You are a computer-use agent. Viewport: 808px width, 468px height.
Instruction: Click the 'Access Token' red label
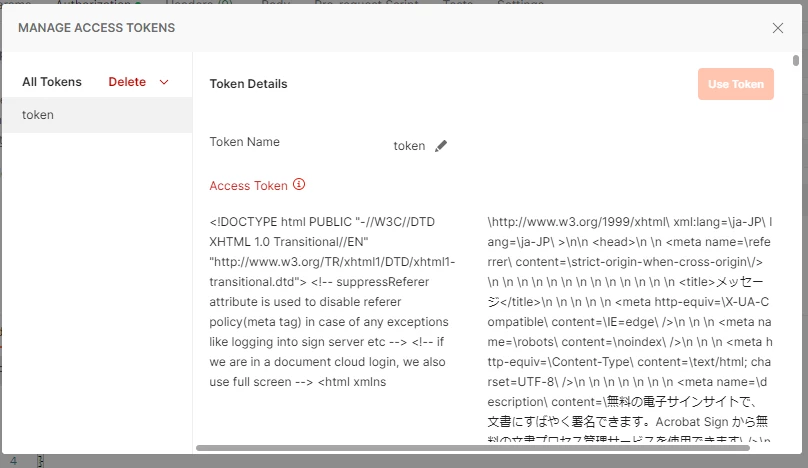248,186
